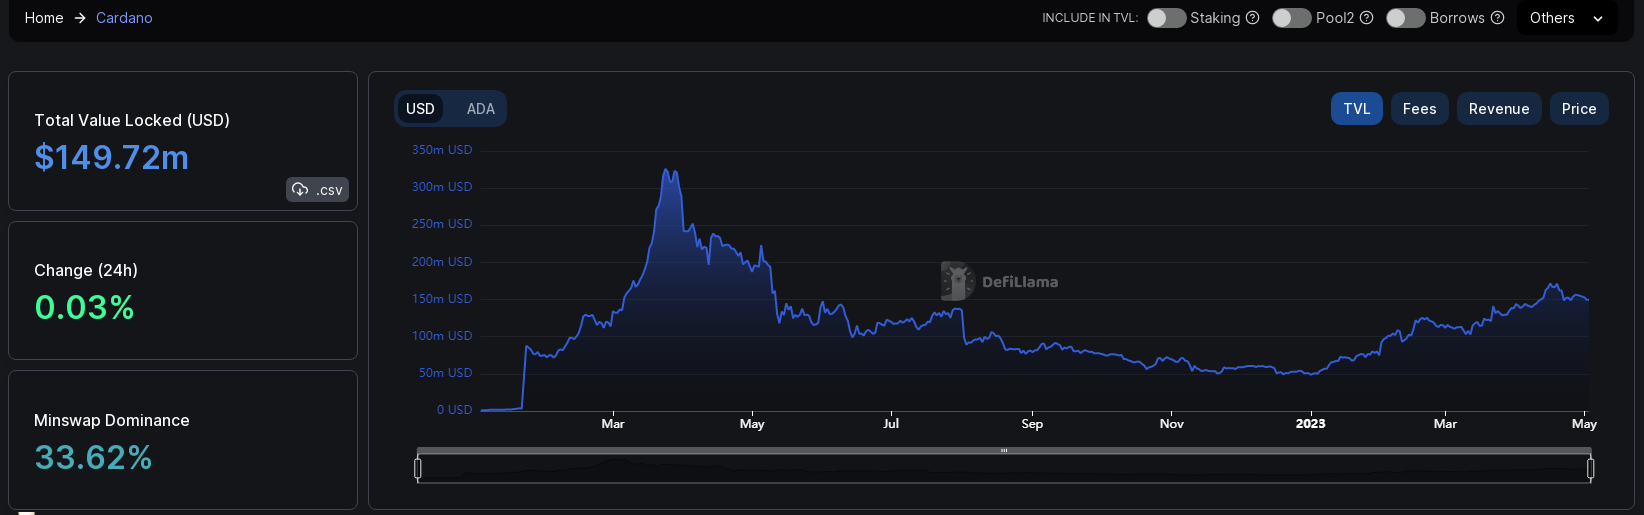Click the cloud download icon for .csv
The width and height of the screenshot is (1644, 515).
[x=300, y=189]
